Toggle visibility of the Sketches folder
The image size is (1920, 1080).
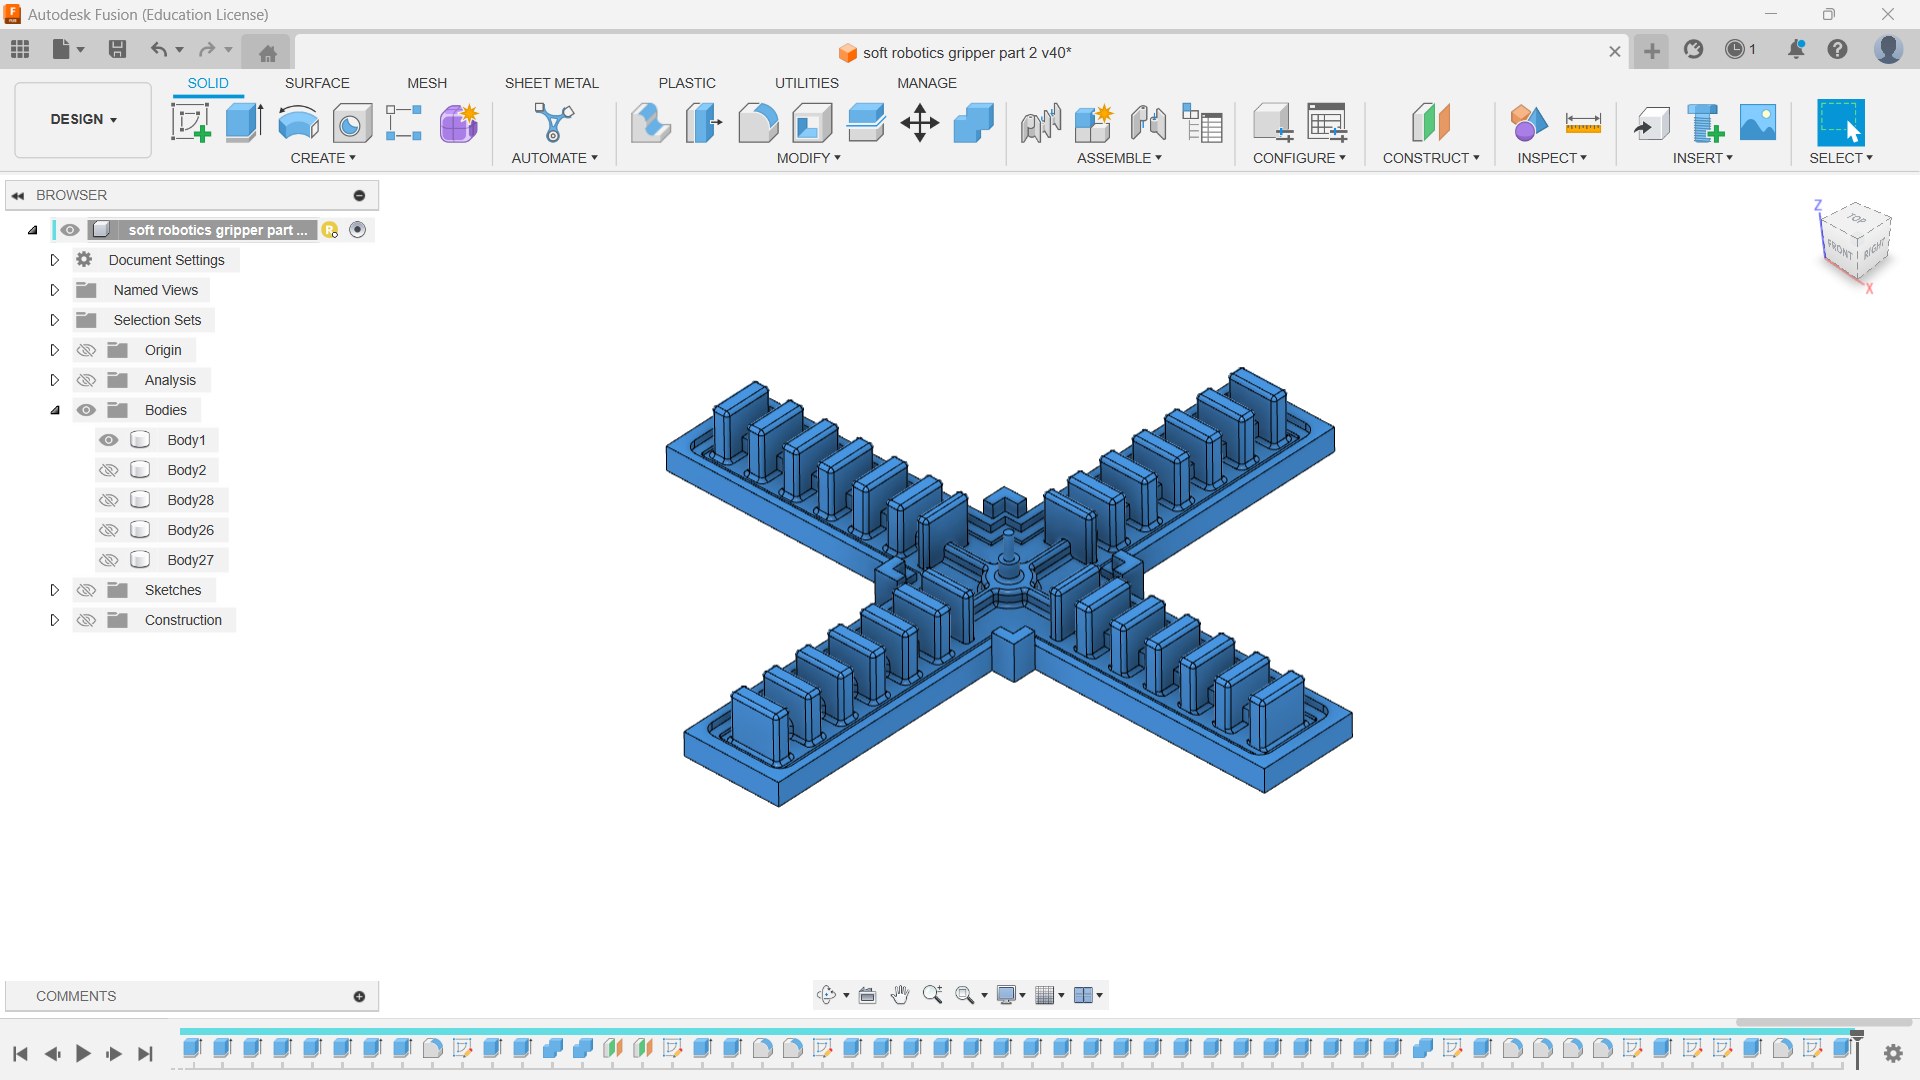87,590
